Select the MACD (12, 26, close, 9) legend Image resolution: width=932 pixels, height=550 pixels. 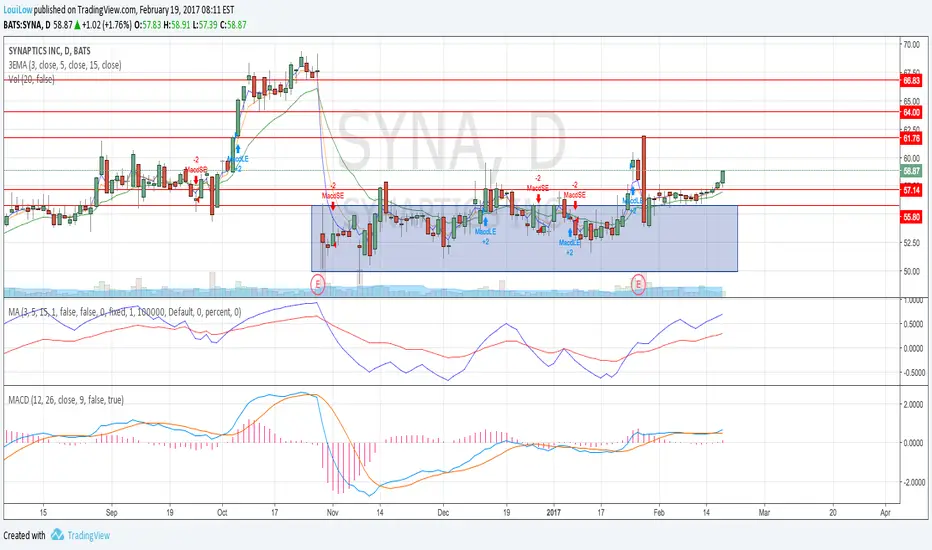click(66, 400)
